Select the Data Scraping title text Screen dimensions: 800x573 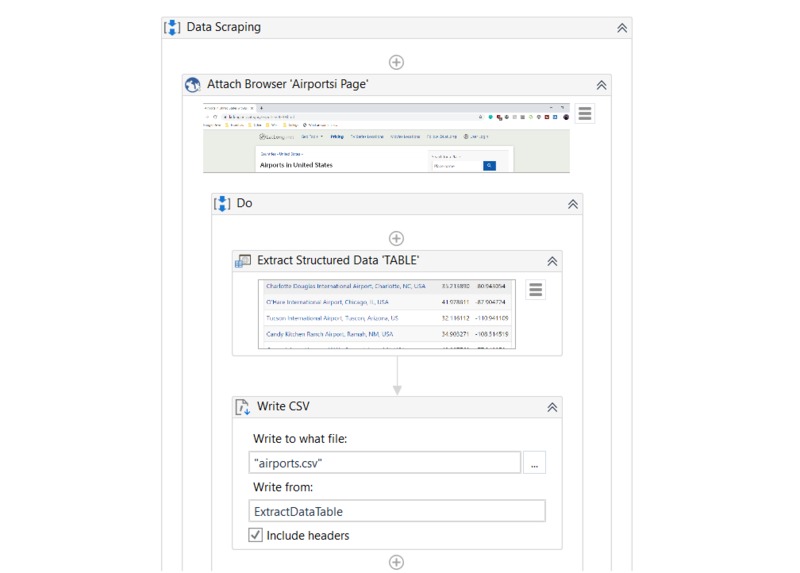coord(223,27)
